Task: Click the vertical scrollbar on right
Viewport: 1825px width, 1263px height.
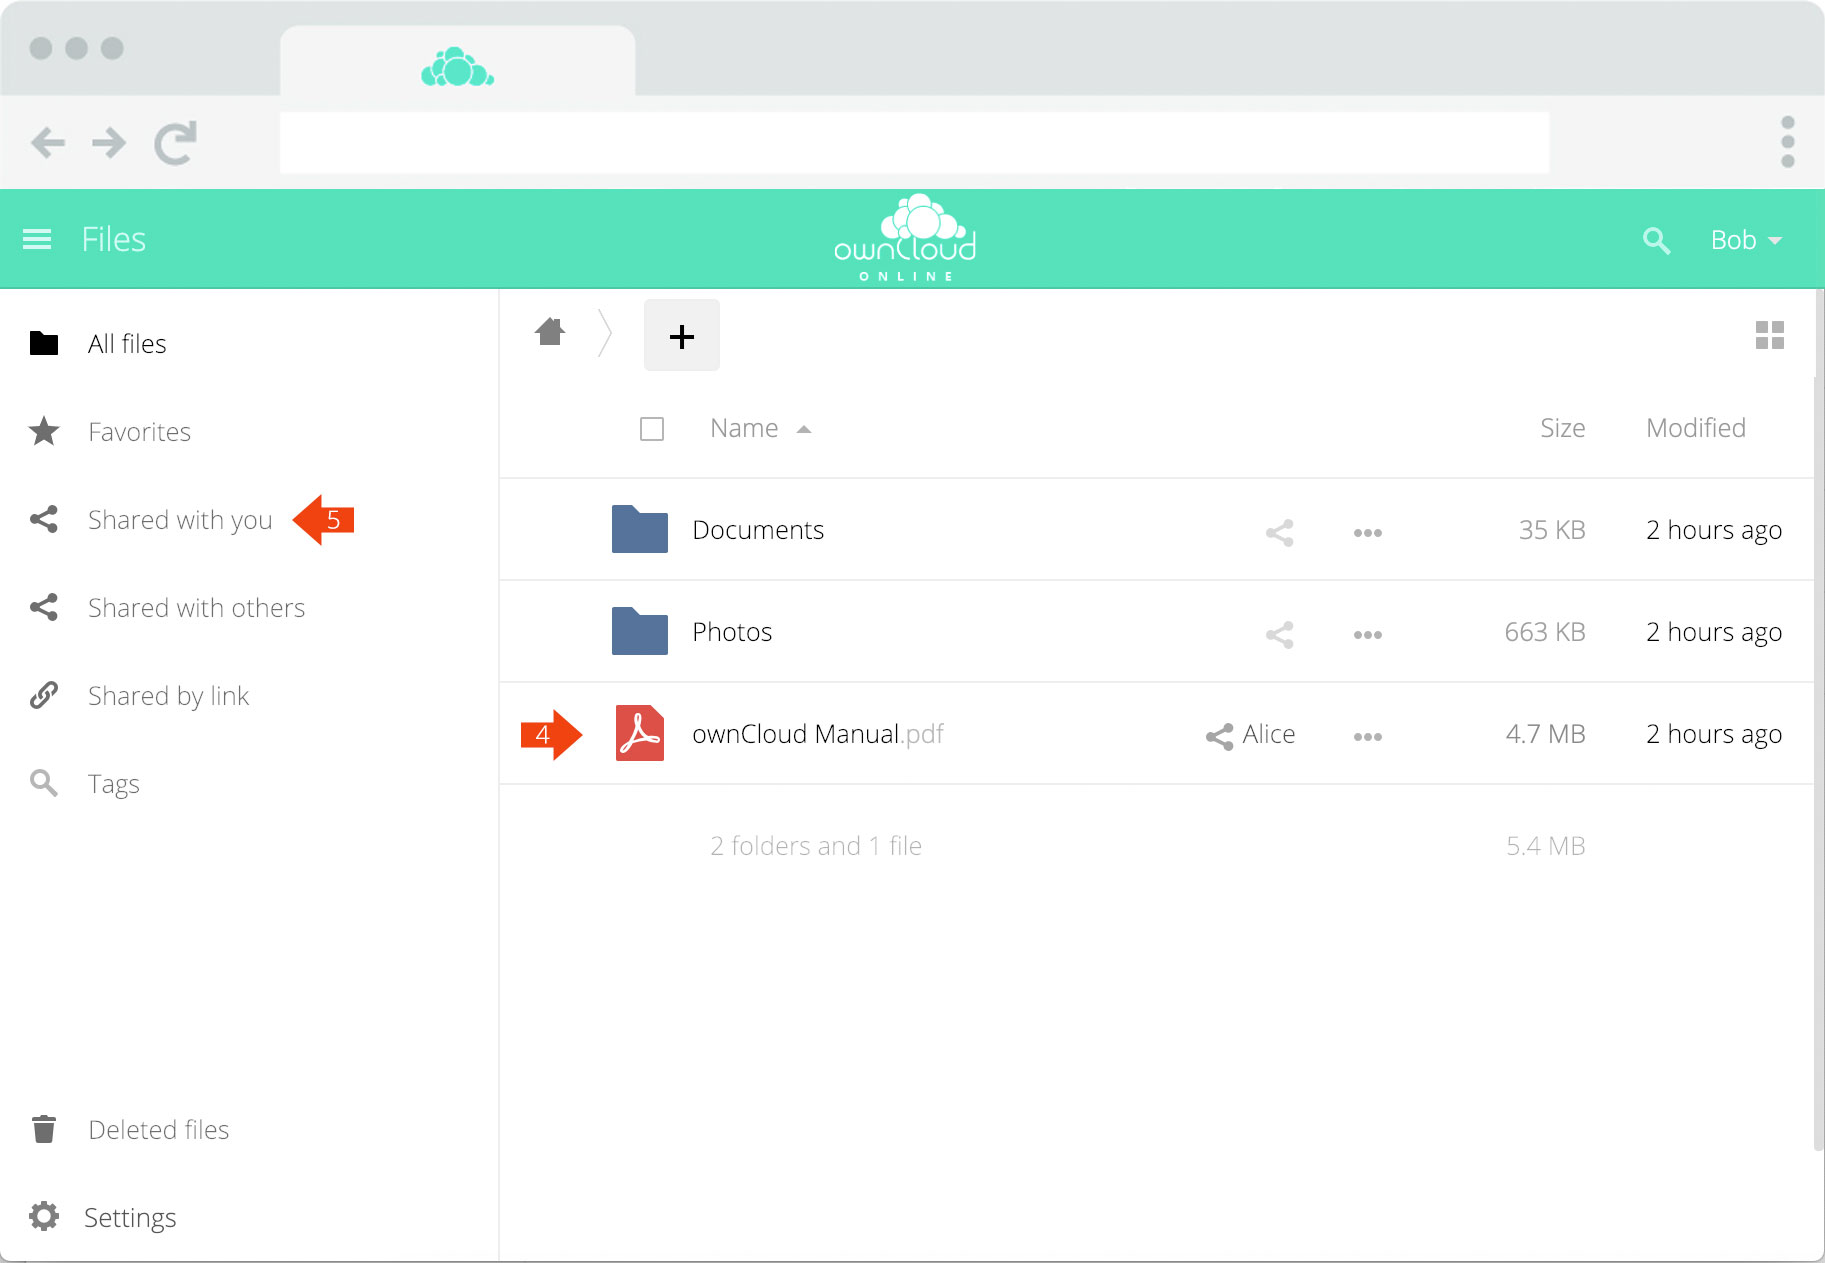Action: click(x=1817, y=760)
